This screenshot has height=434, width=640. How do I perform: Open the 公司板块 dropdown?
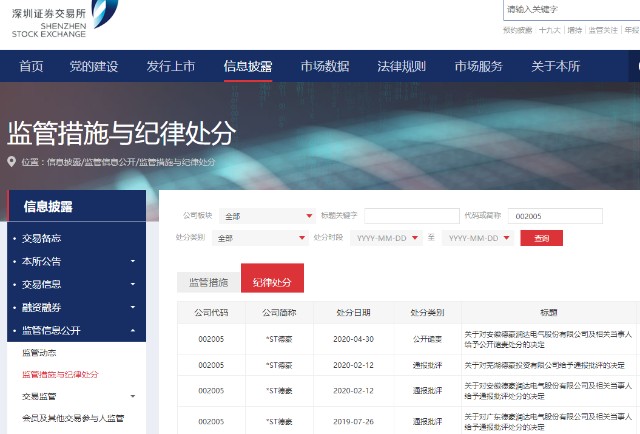tap(267, 216)
